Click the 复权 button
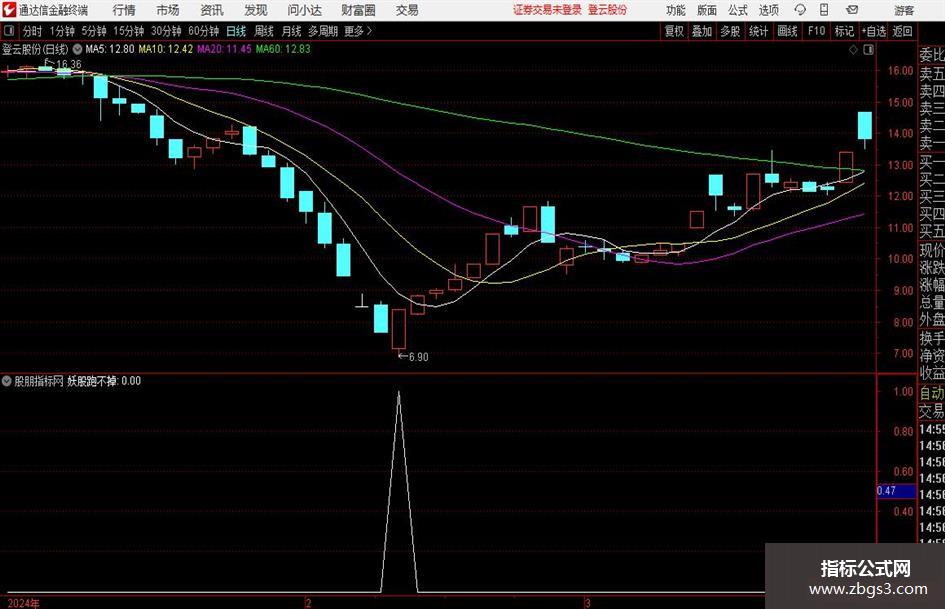The height and width of the screenshot is (609, 945). pos(674,31)
